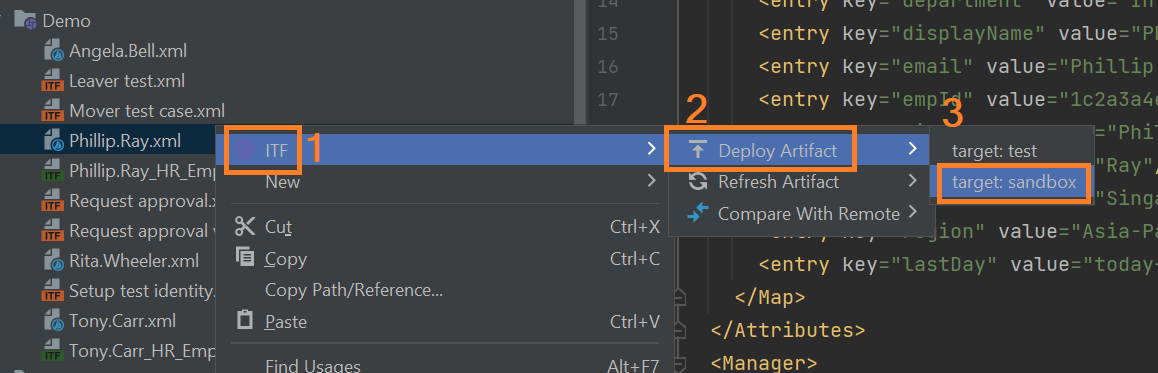Screen dimensions: 1158x373
Task: Select Leaver test.xml in project tree
Action: coord(127,81)
